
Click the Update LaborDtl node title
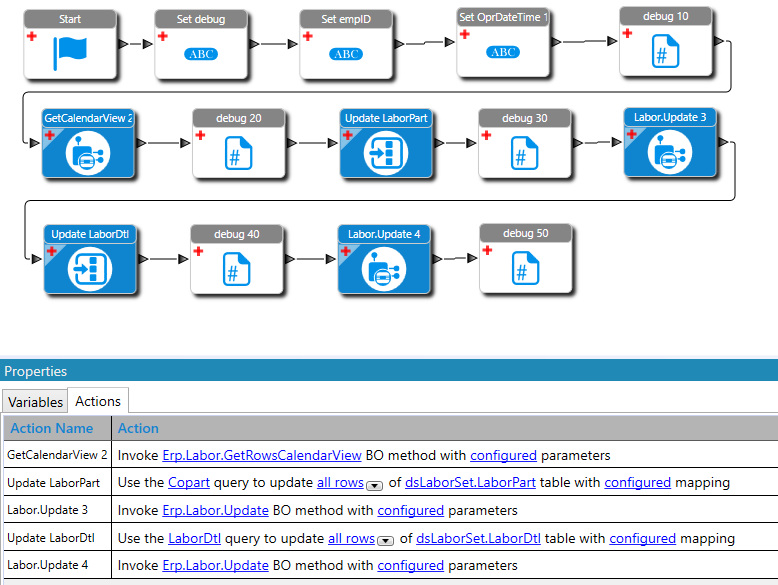tap(90, 235)
